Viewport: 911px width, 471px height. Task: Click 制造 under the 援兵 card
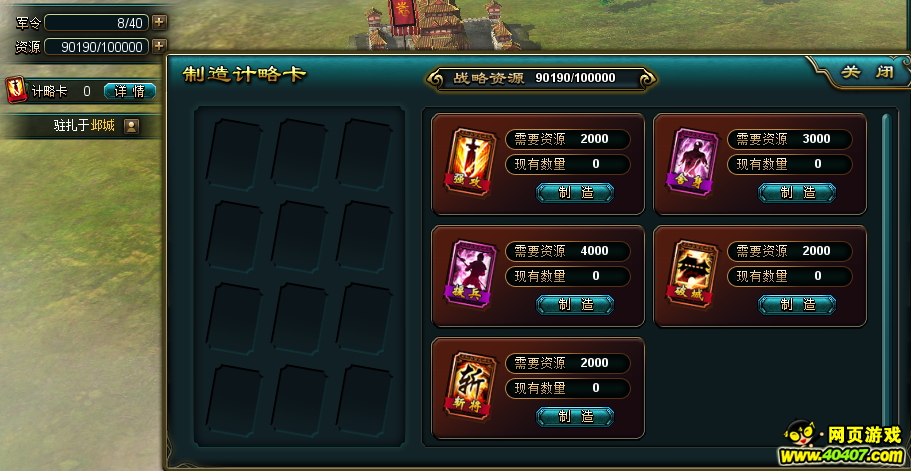[575, 304]
